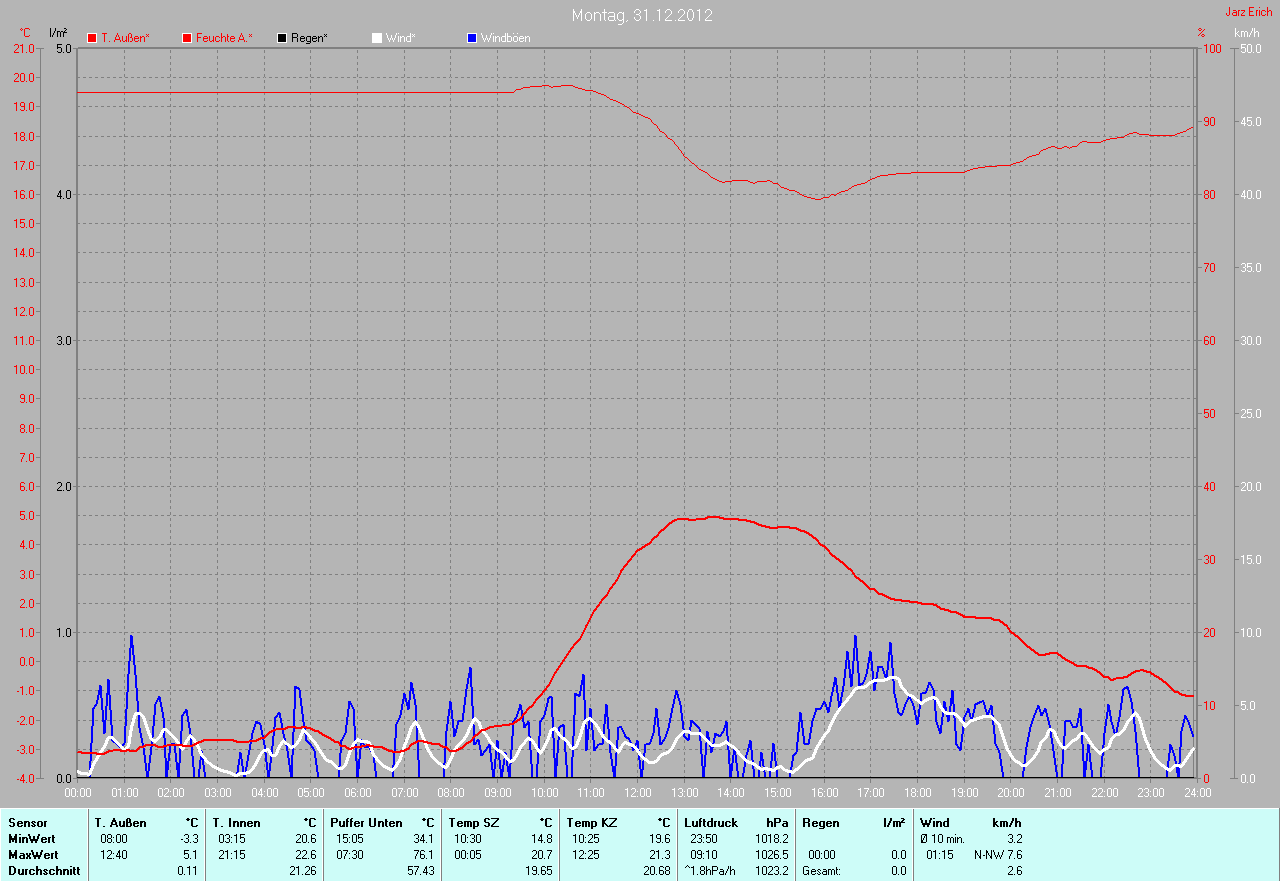Select the white Wind* legend swatch
The height and width of the screenshot is (881, 1280).
click(x=377, y=38)
